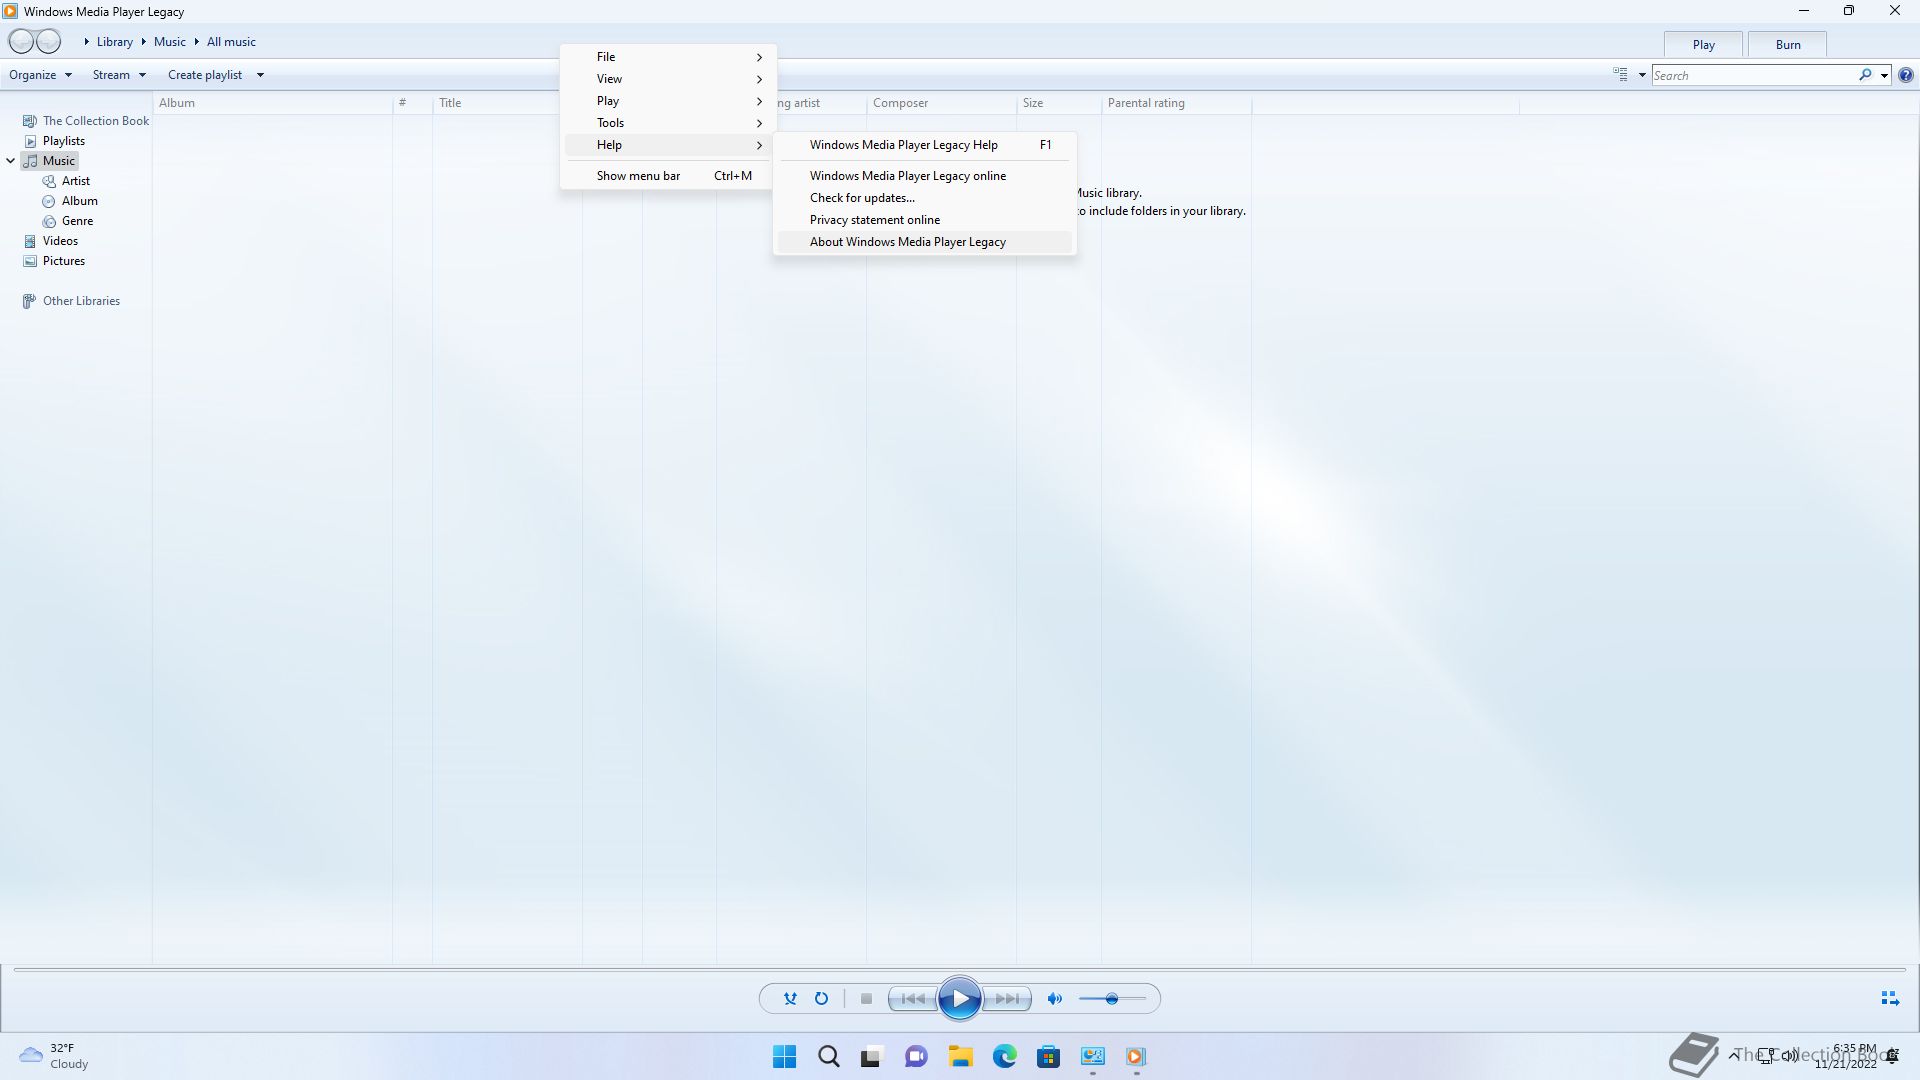The height and width of the screenshot is (1080, 1920).
Task: Expand the File submenu
Action: (669, 57)
